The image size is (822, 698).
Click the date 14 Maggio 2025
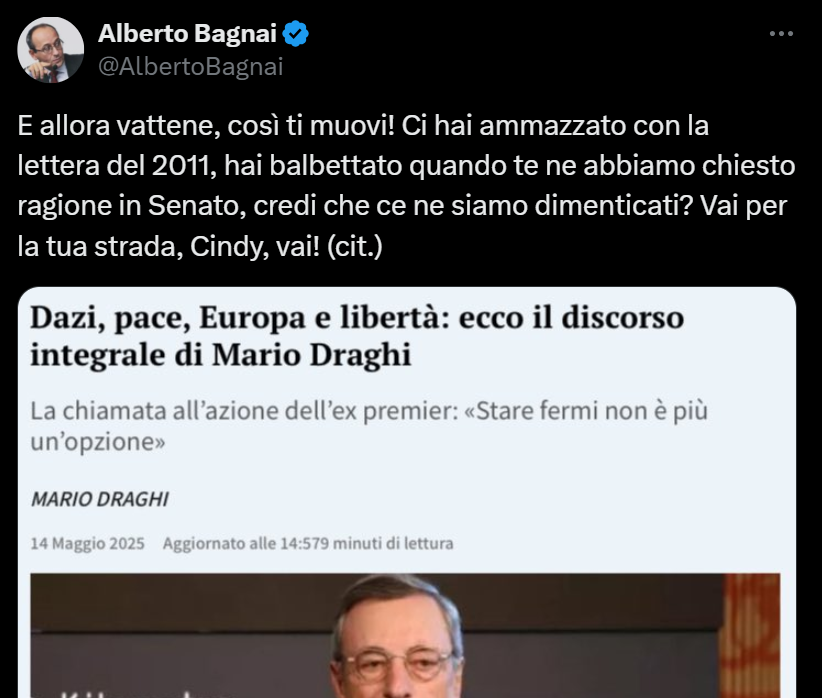(88, 543)
